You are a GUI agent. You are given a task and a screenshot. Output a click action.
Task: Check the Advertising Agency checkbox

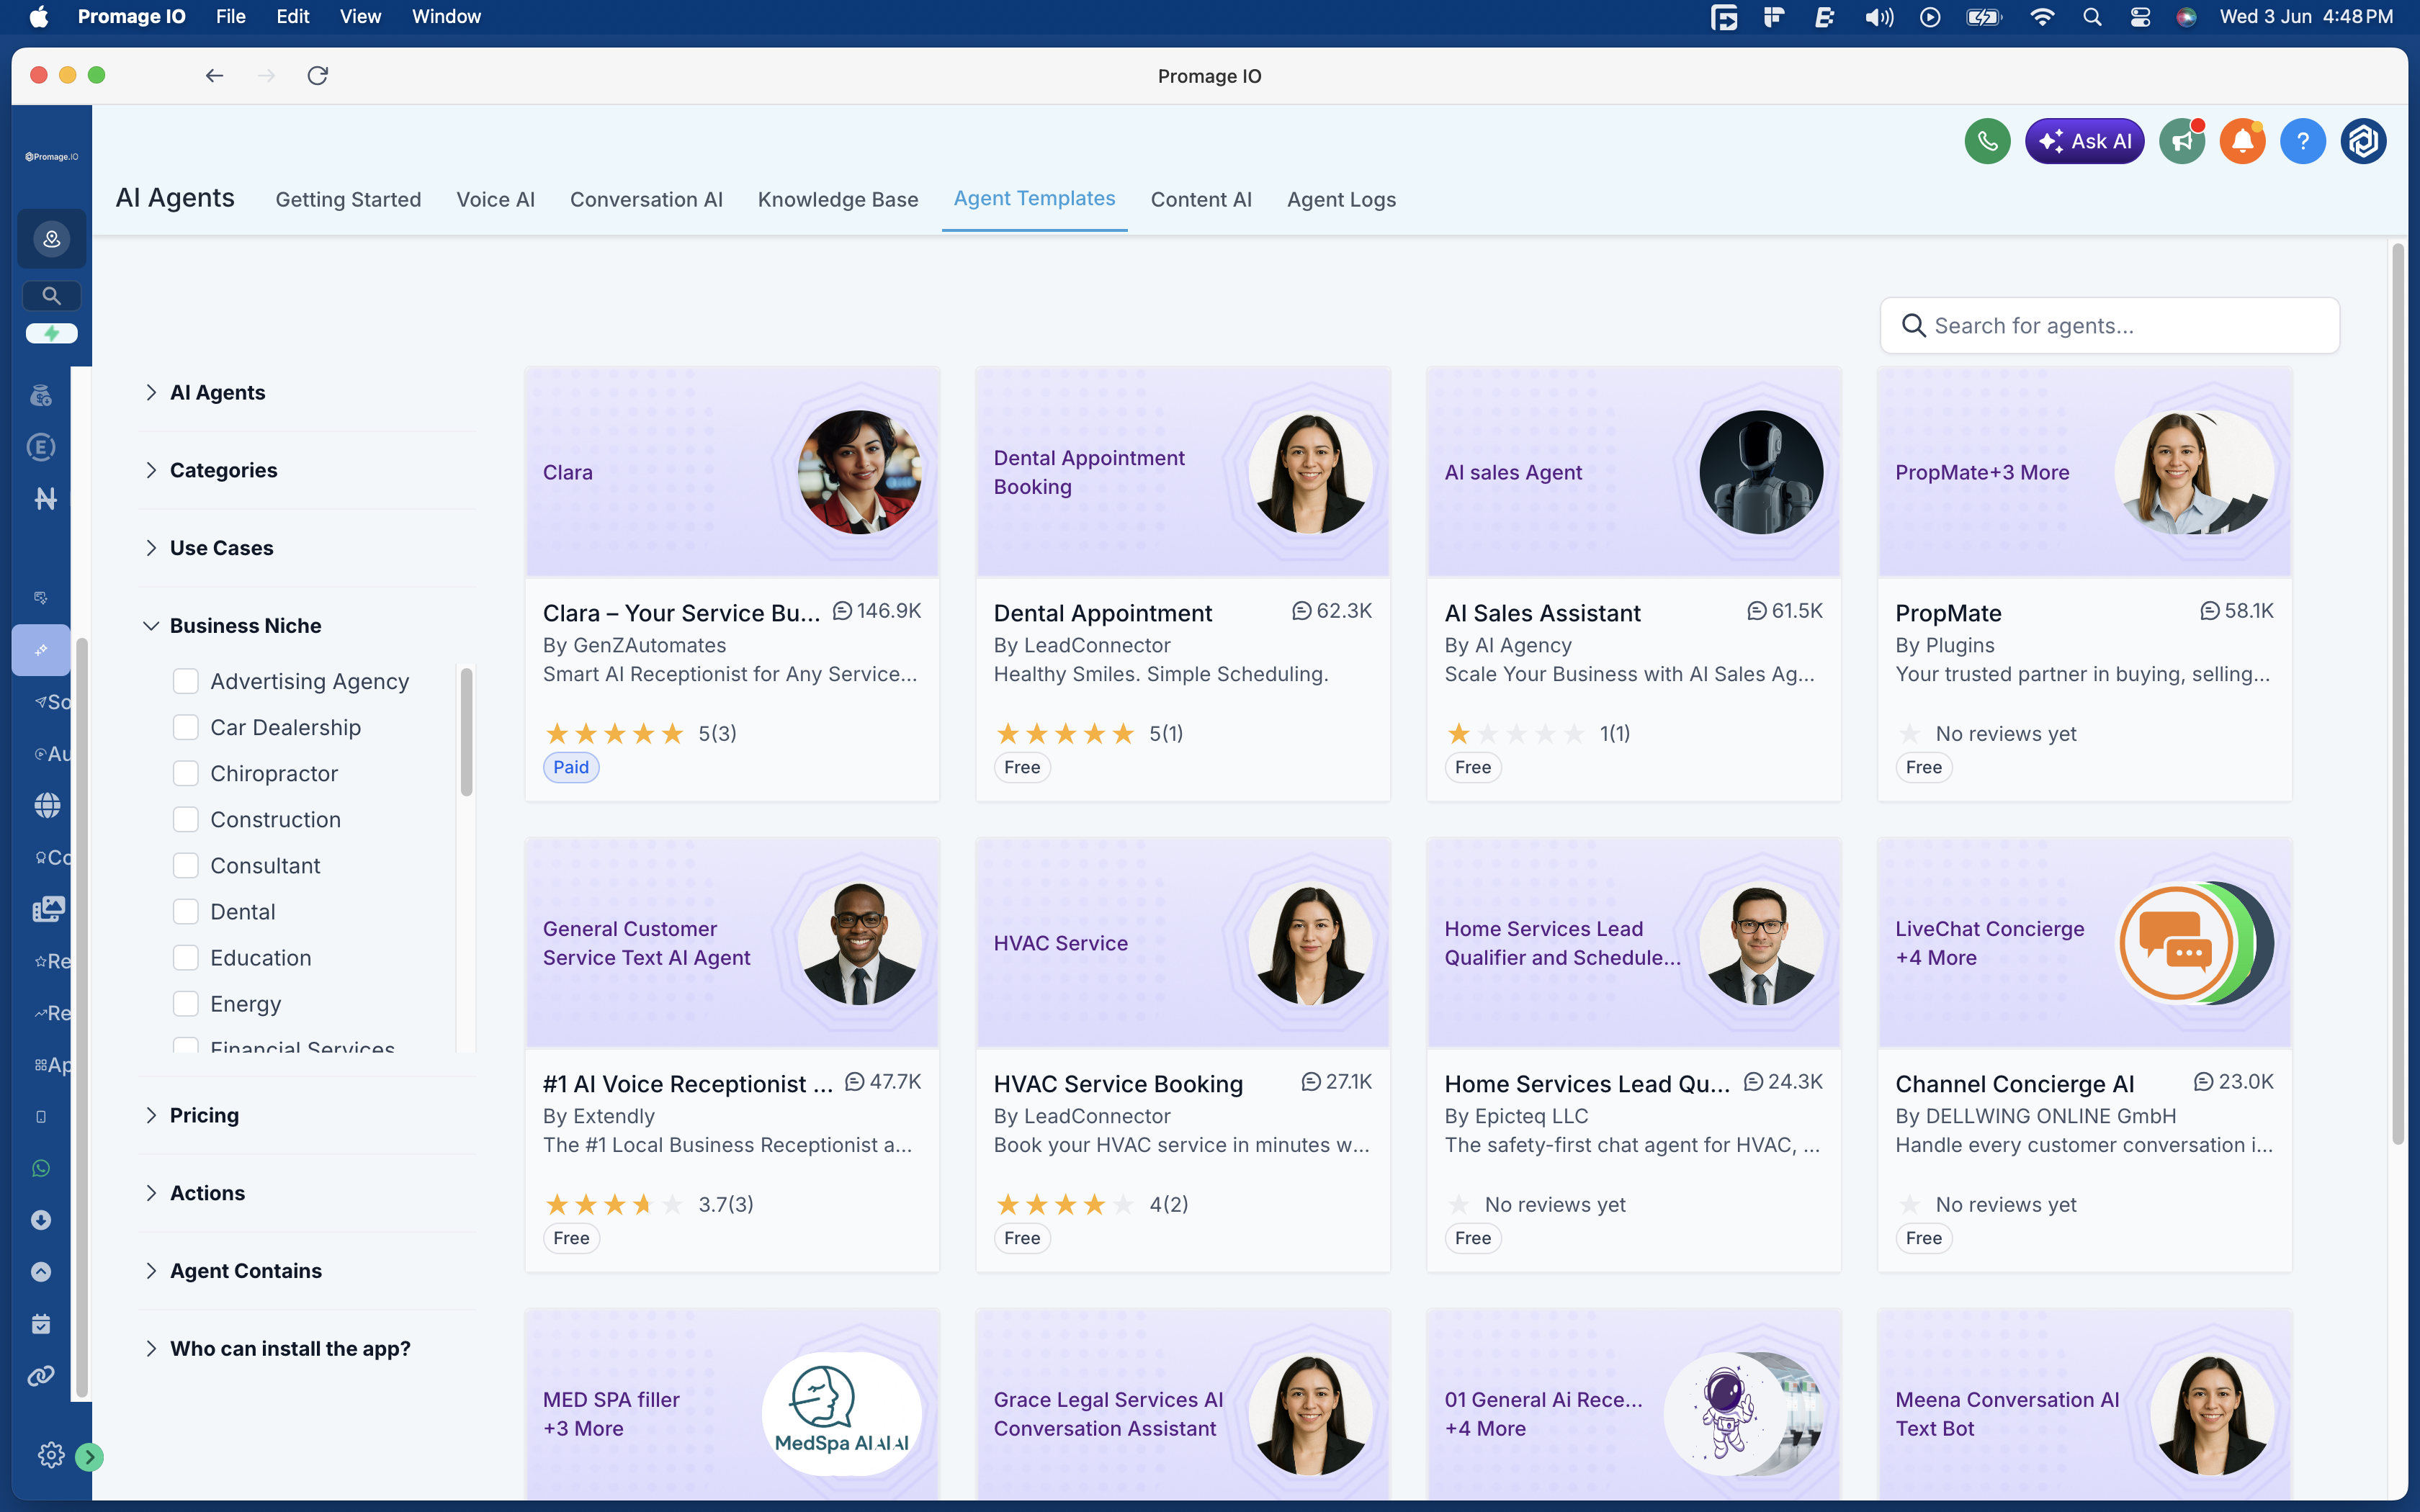(x=186, y=681)
